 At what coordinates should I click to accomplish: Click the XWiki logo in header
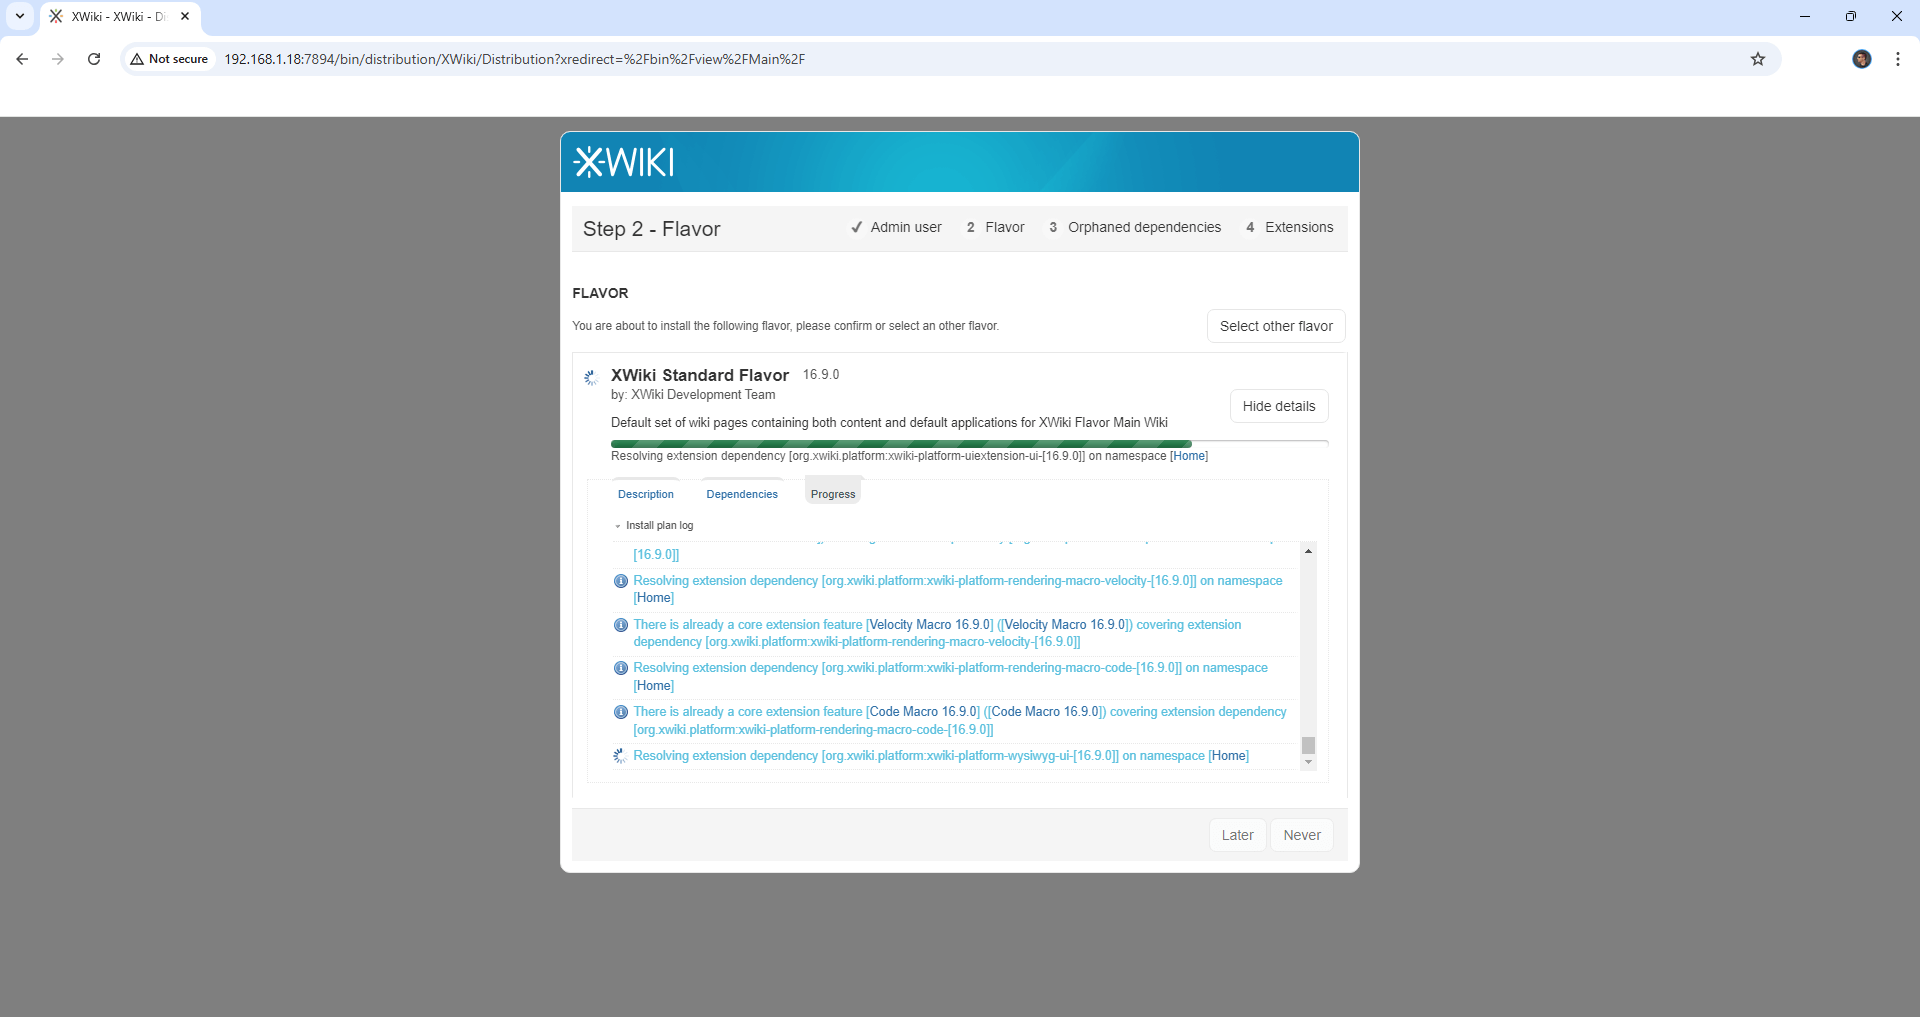[x=624, y=162]
